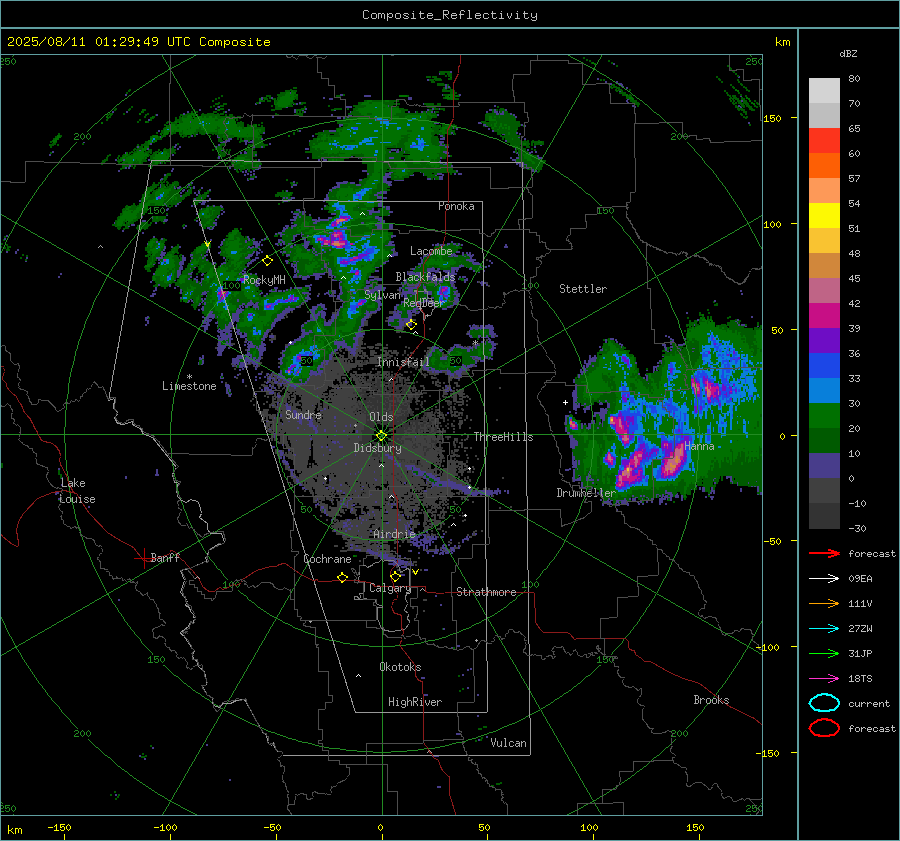Viewport: 900px width, 841px height.
Task: Click the Lacombe city label
Action: 431,251
